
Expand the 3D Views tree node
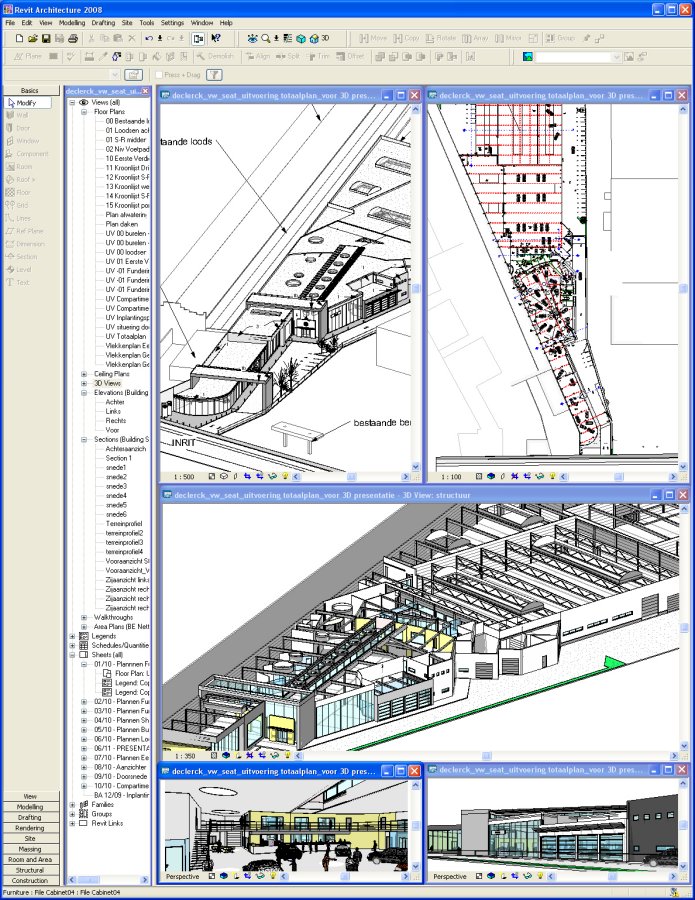(84, 383)
